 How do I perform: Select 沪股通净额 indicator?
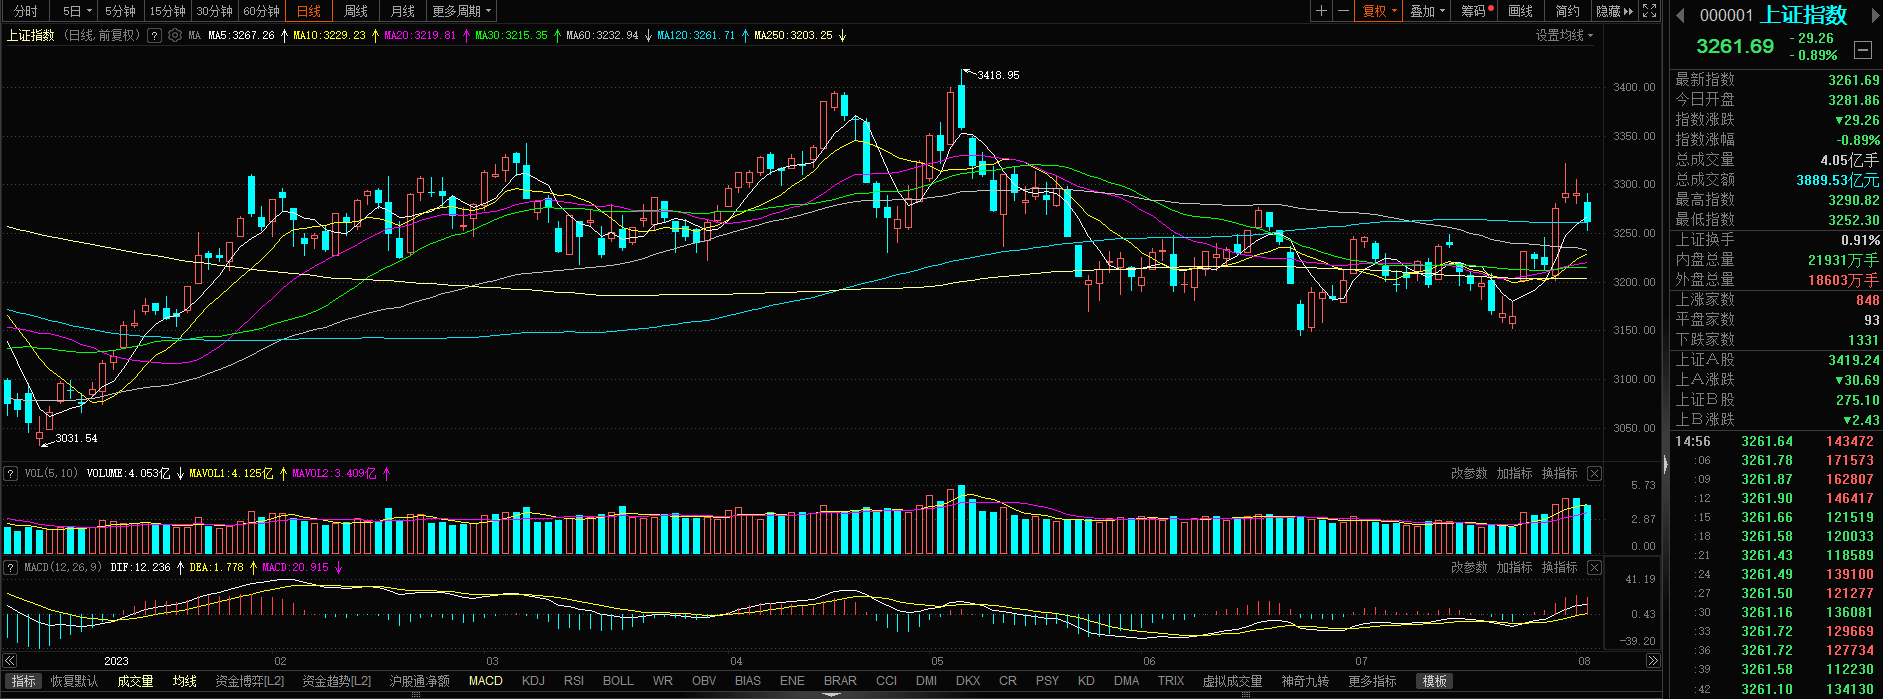coord(419,681)
